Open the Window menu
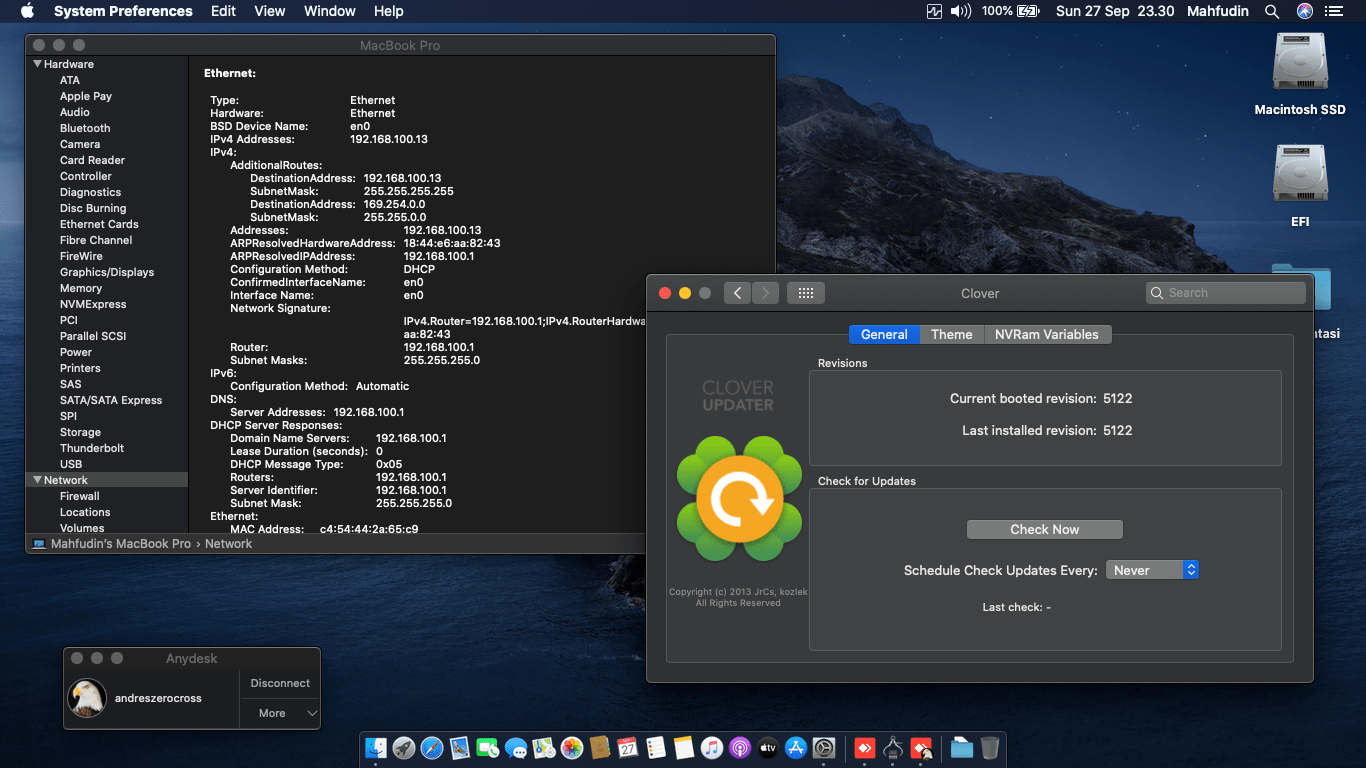 click(x=330, y=11)
